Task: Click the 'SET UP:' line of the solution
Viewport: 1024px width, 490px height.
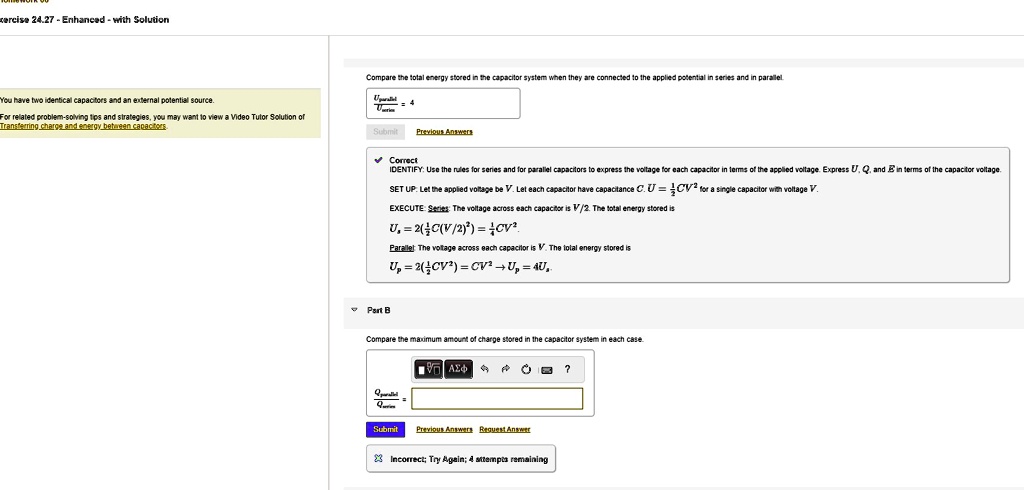Action: pos(603,189)
